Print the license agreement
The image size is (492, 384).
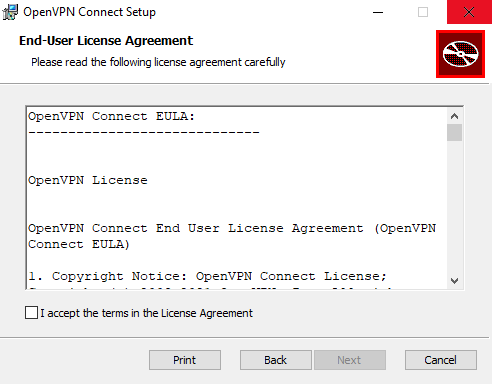click(x=185, y=360)
